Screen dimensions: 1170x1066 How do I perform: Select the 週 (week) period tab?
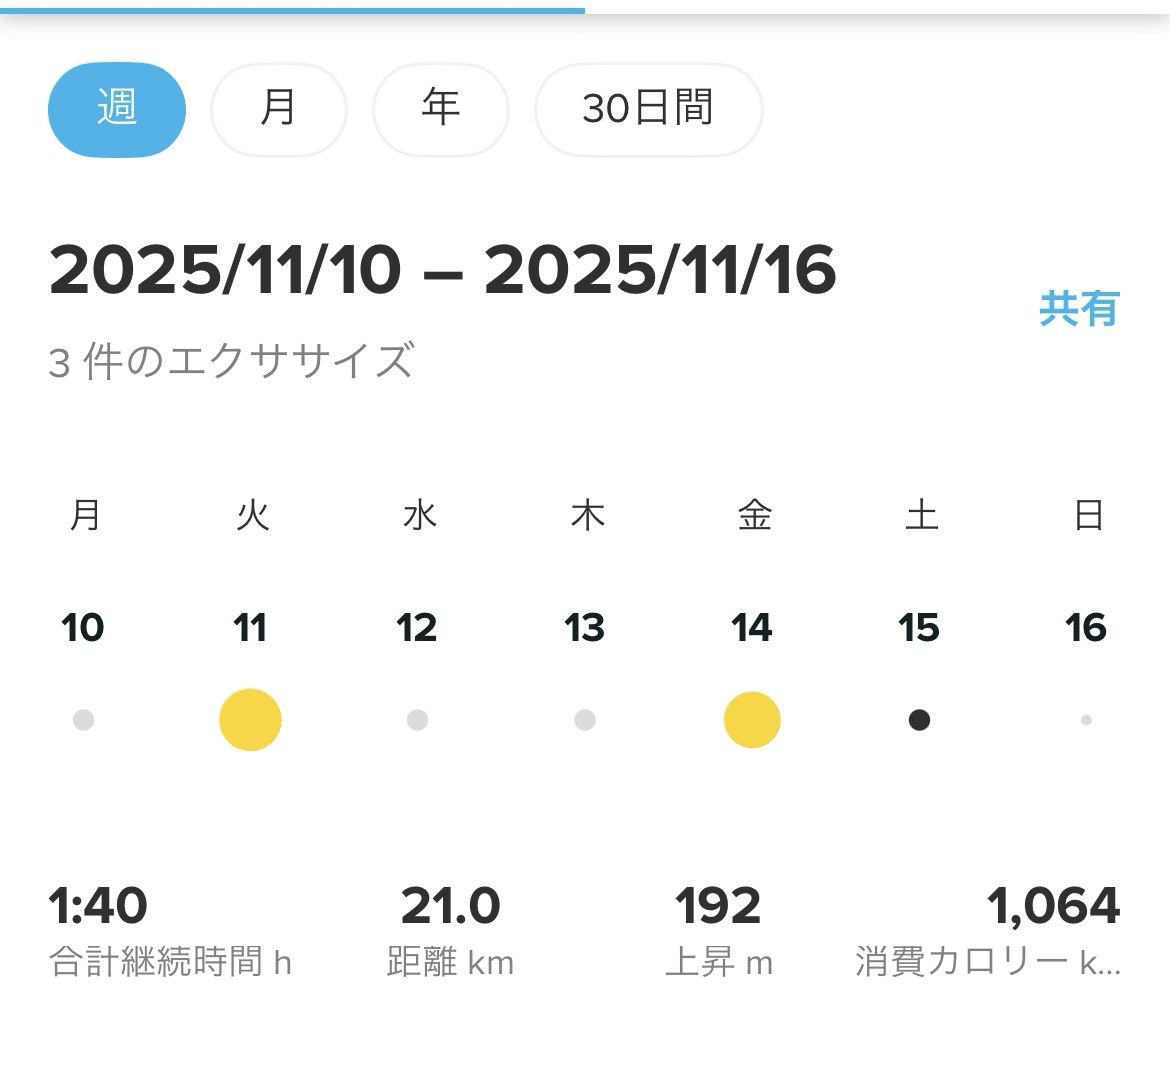tap(117, 109)
